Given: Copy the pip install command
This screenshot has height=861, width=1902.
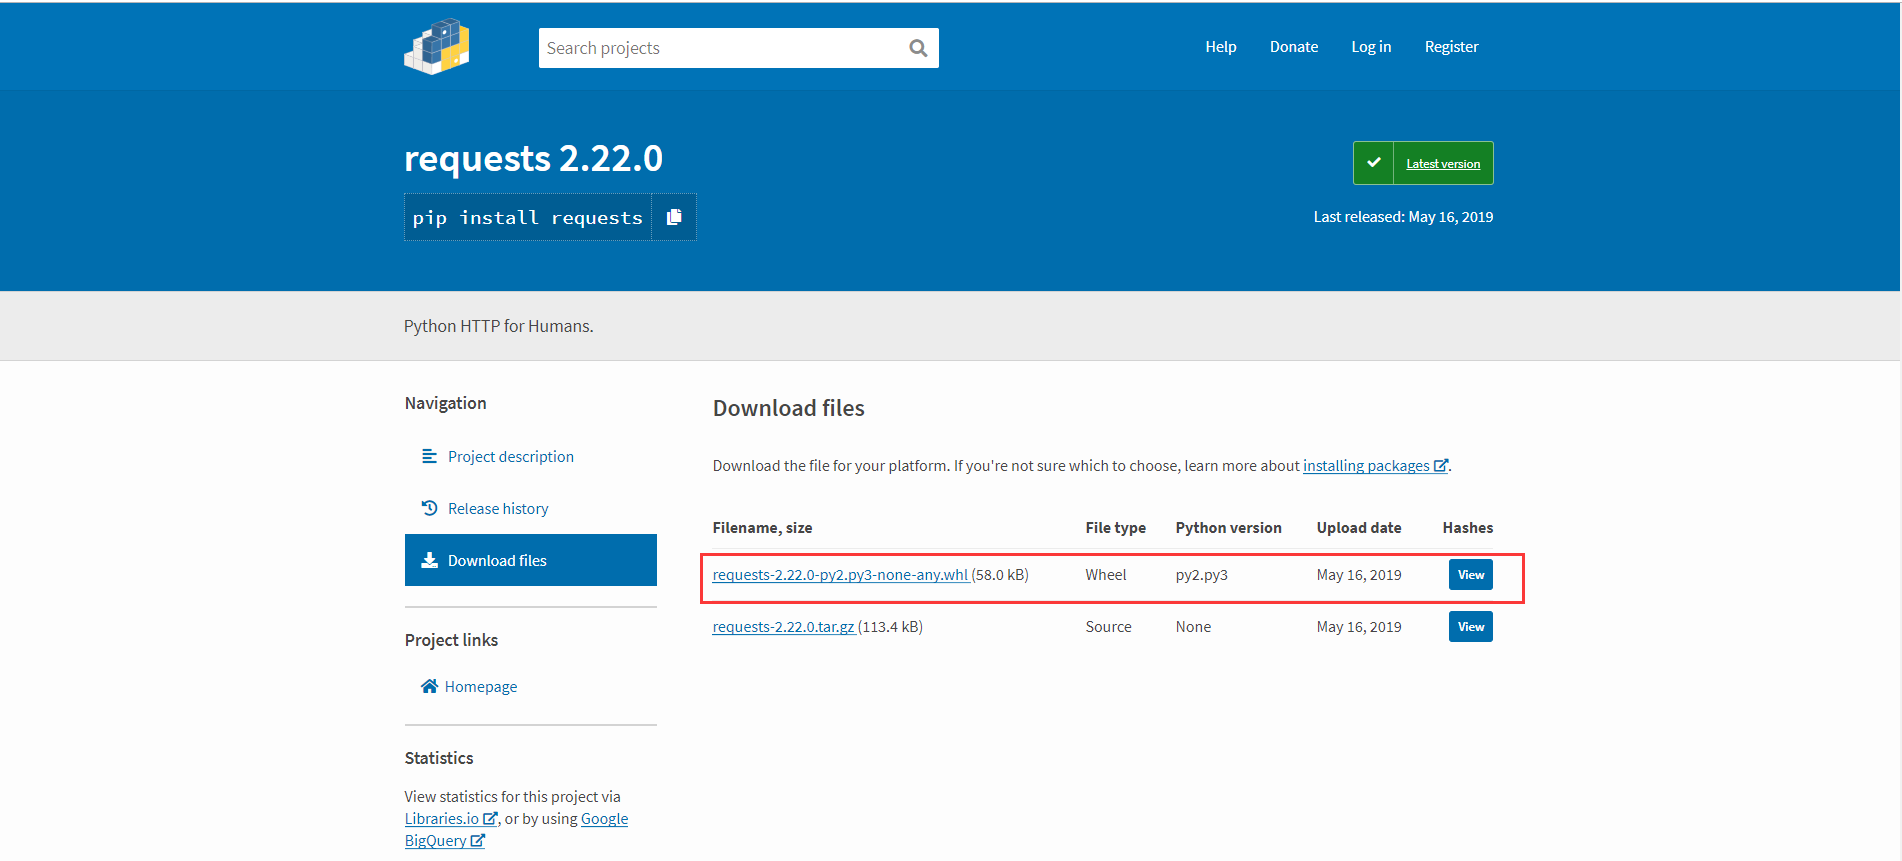Looking at the screenshot, I should 674,217.
